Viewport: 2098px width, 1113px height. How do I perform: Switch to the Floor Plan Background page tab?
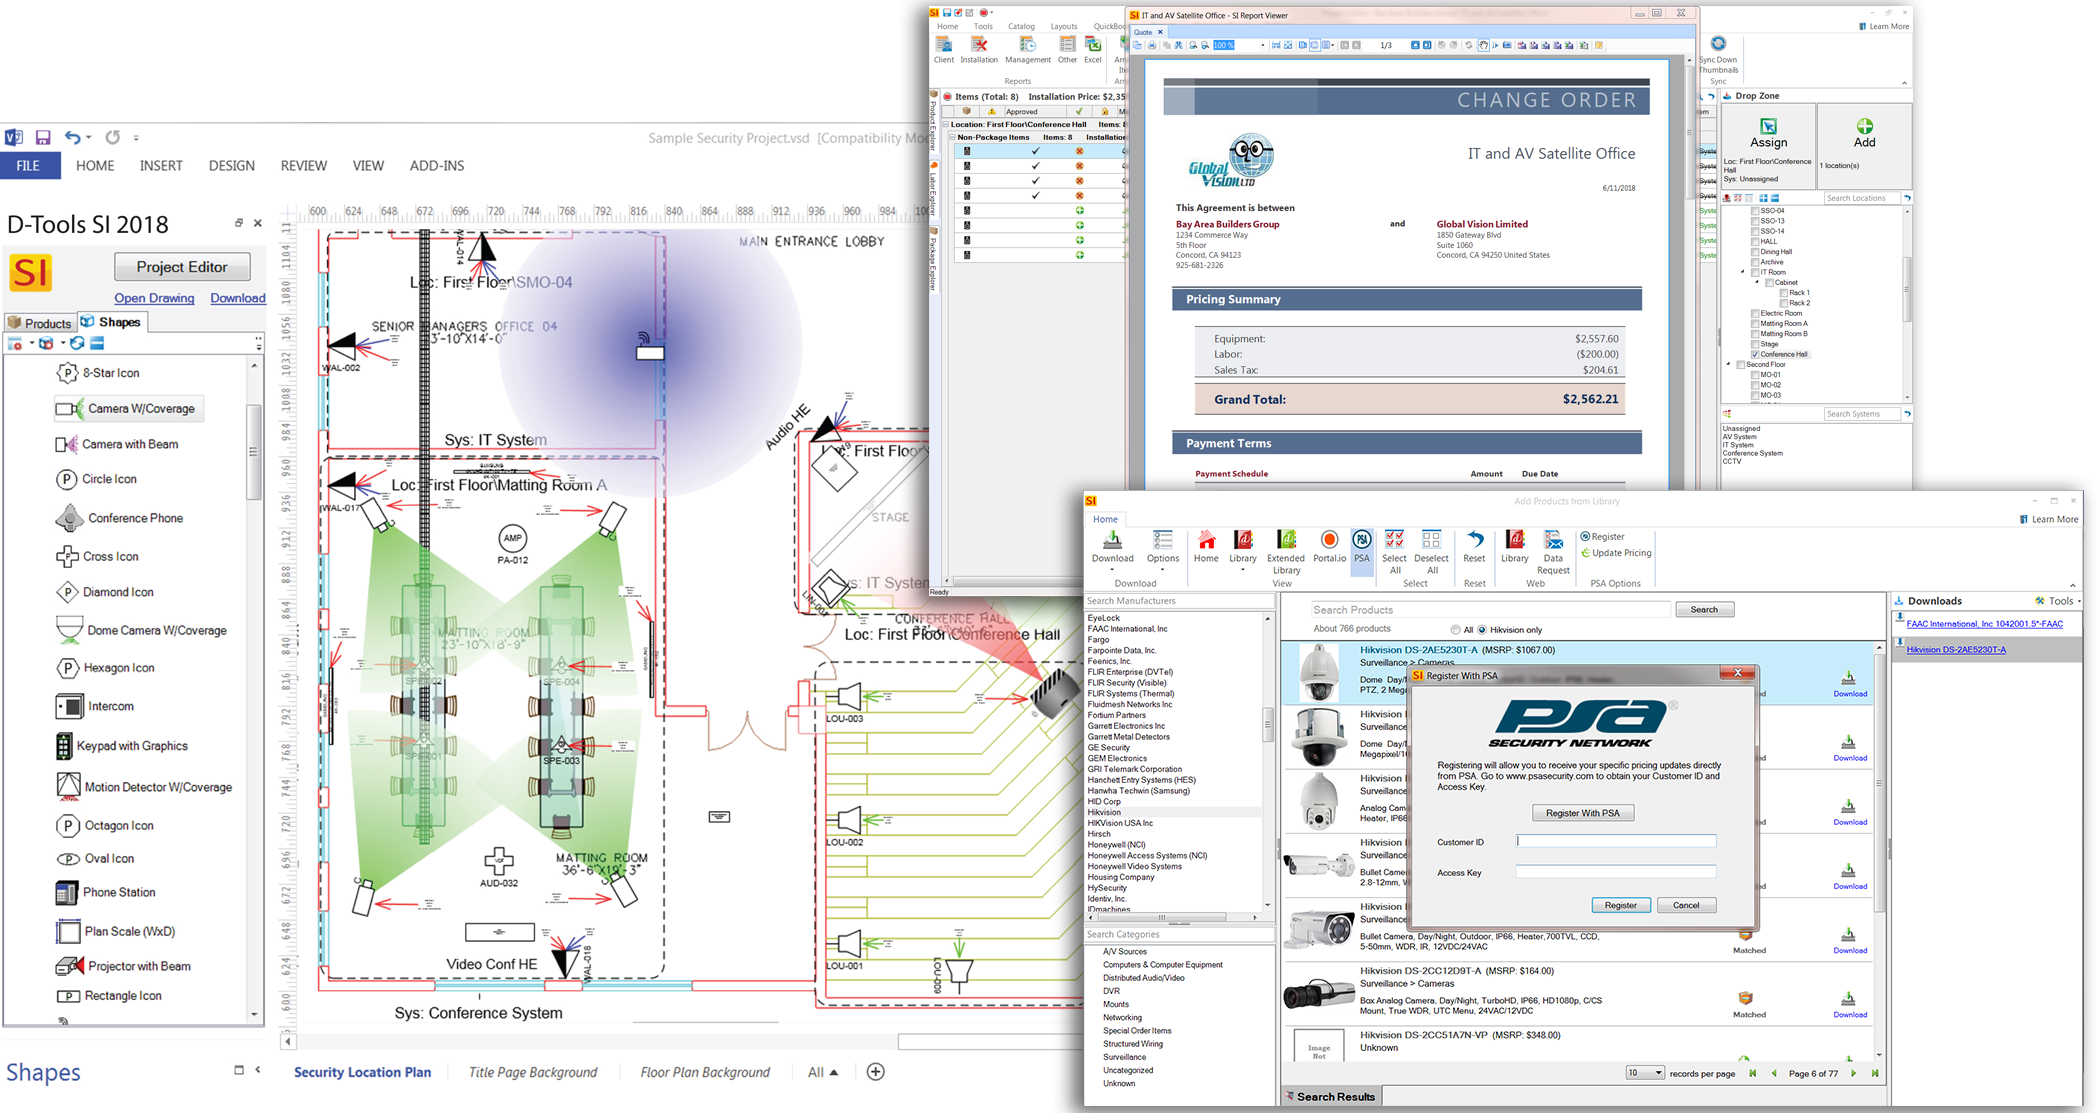[x=704, y=1071]
